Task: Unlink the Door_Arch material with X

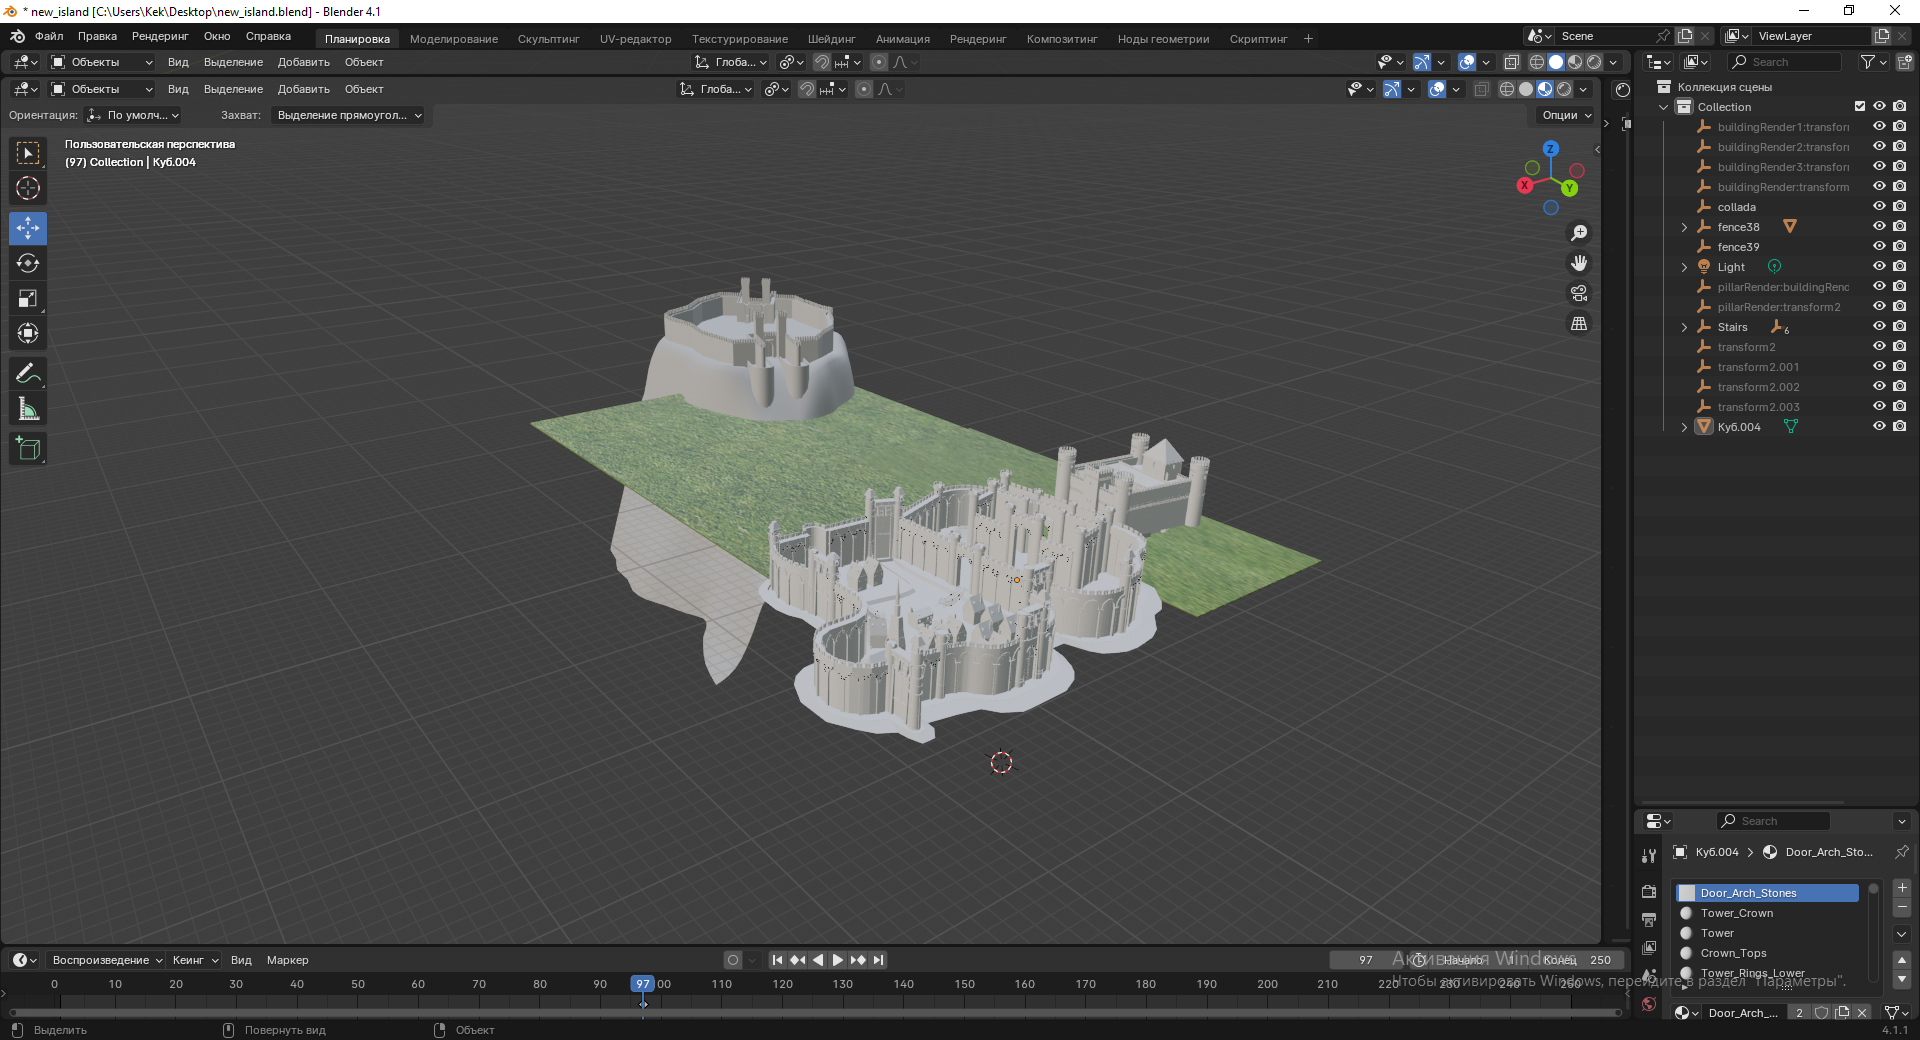Action: (x=1862, y=1013)
